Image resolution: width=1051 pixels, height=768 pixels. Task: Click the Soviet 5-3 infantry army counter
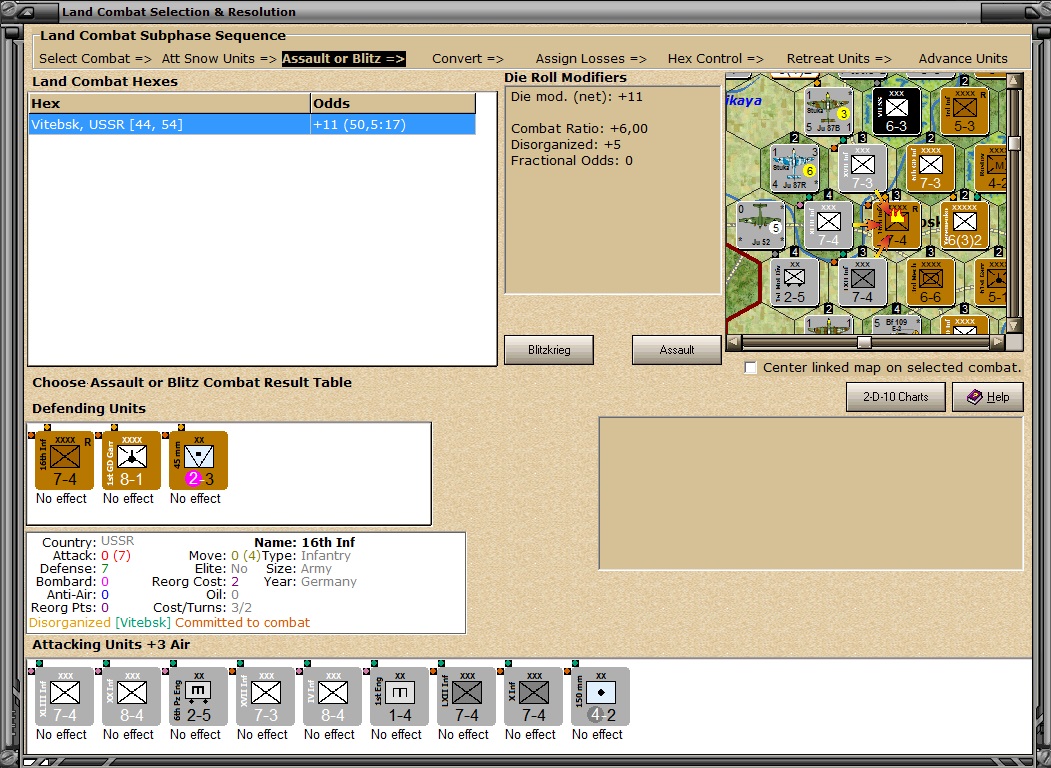coord(965,111)
